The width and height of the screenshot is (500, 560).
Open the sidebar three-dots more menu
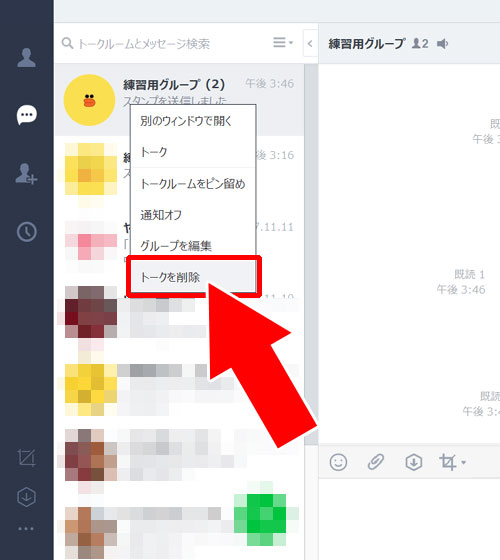26,529
